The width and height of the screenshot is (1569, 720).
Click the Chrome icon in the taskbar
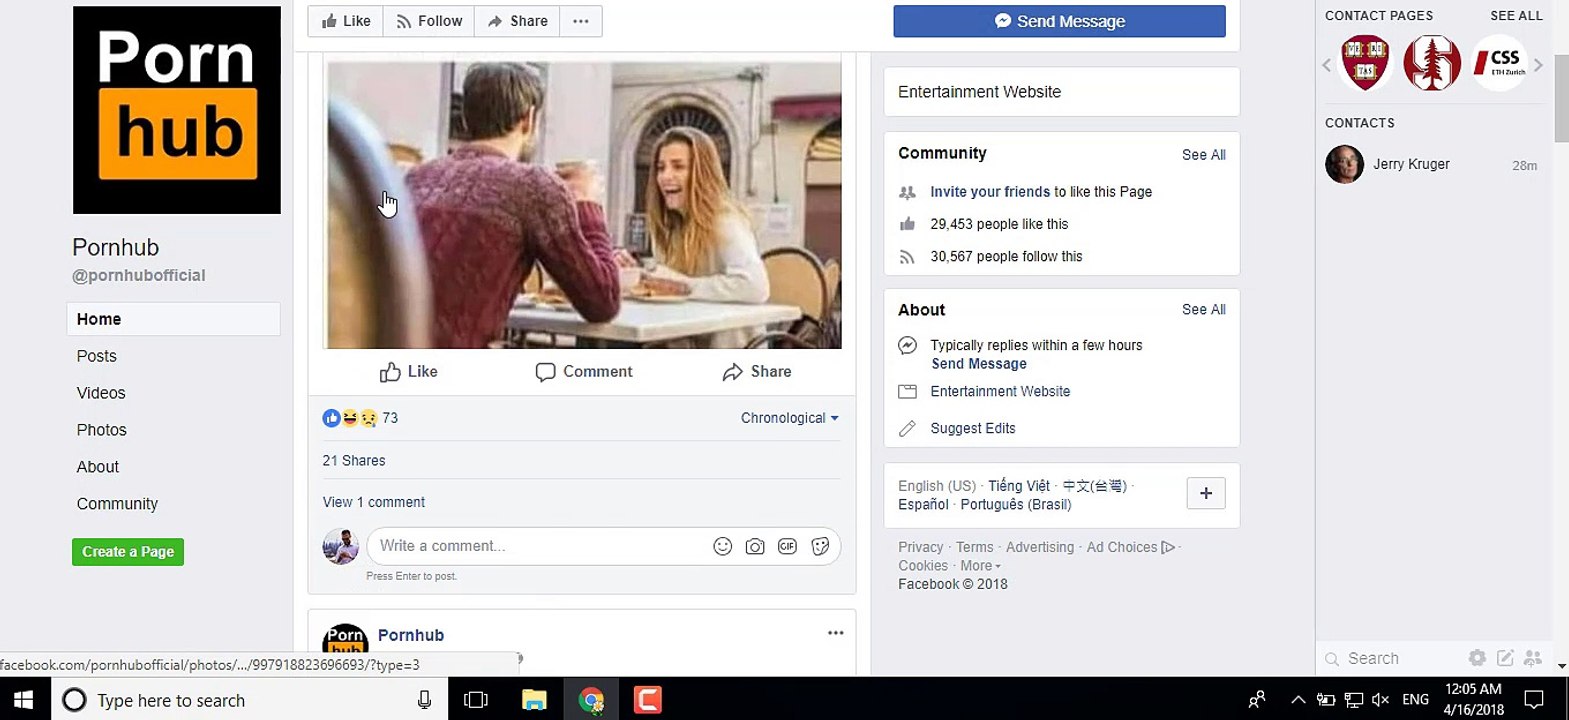click(591, 700)
